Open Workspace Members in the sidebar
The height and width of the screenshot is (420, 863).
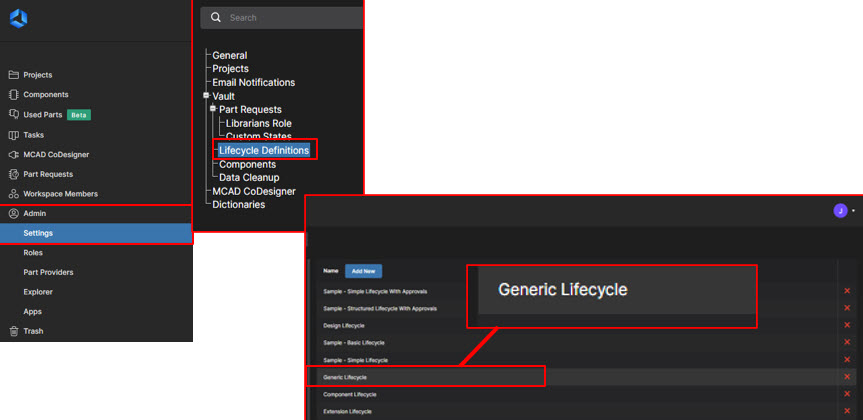60,194
